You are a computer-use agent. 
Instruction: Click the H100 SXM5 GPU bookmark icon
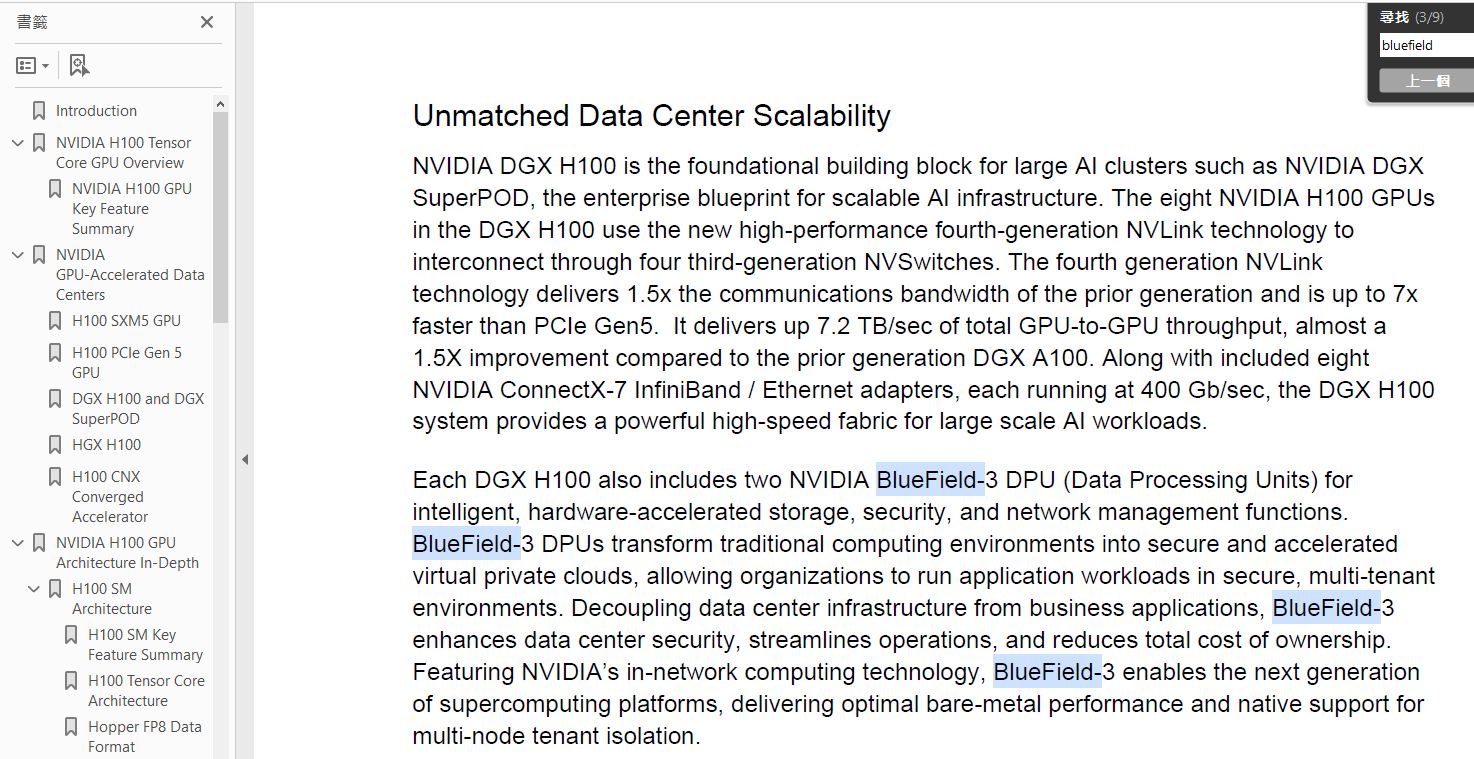click(55, 321)
